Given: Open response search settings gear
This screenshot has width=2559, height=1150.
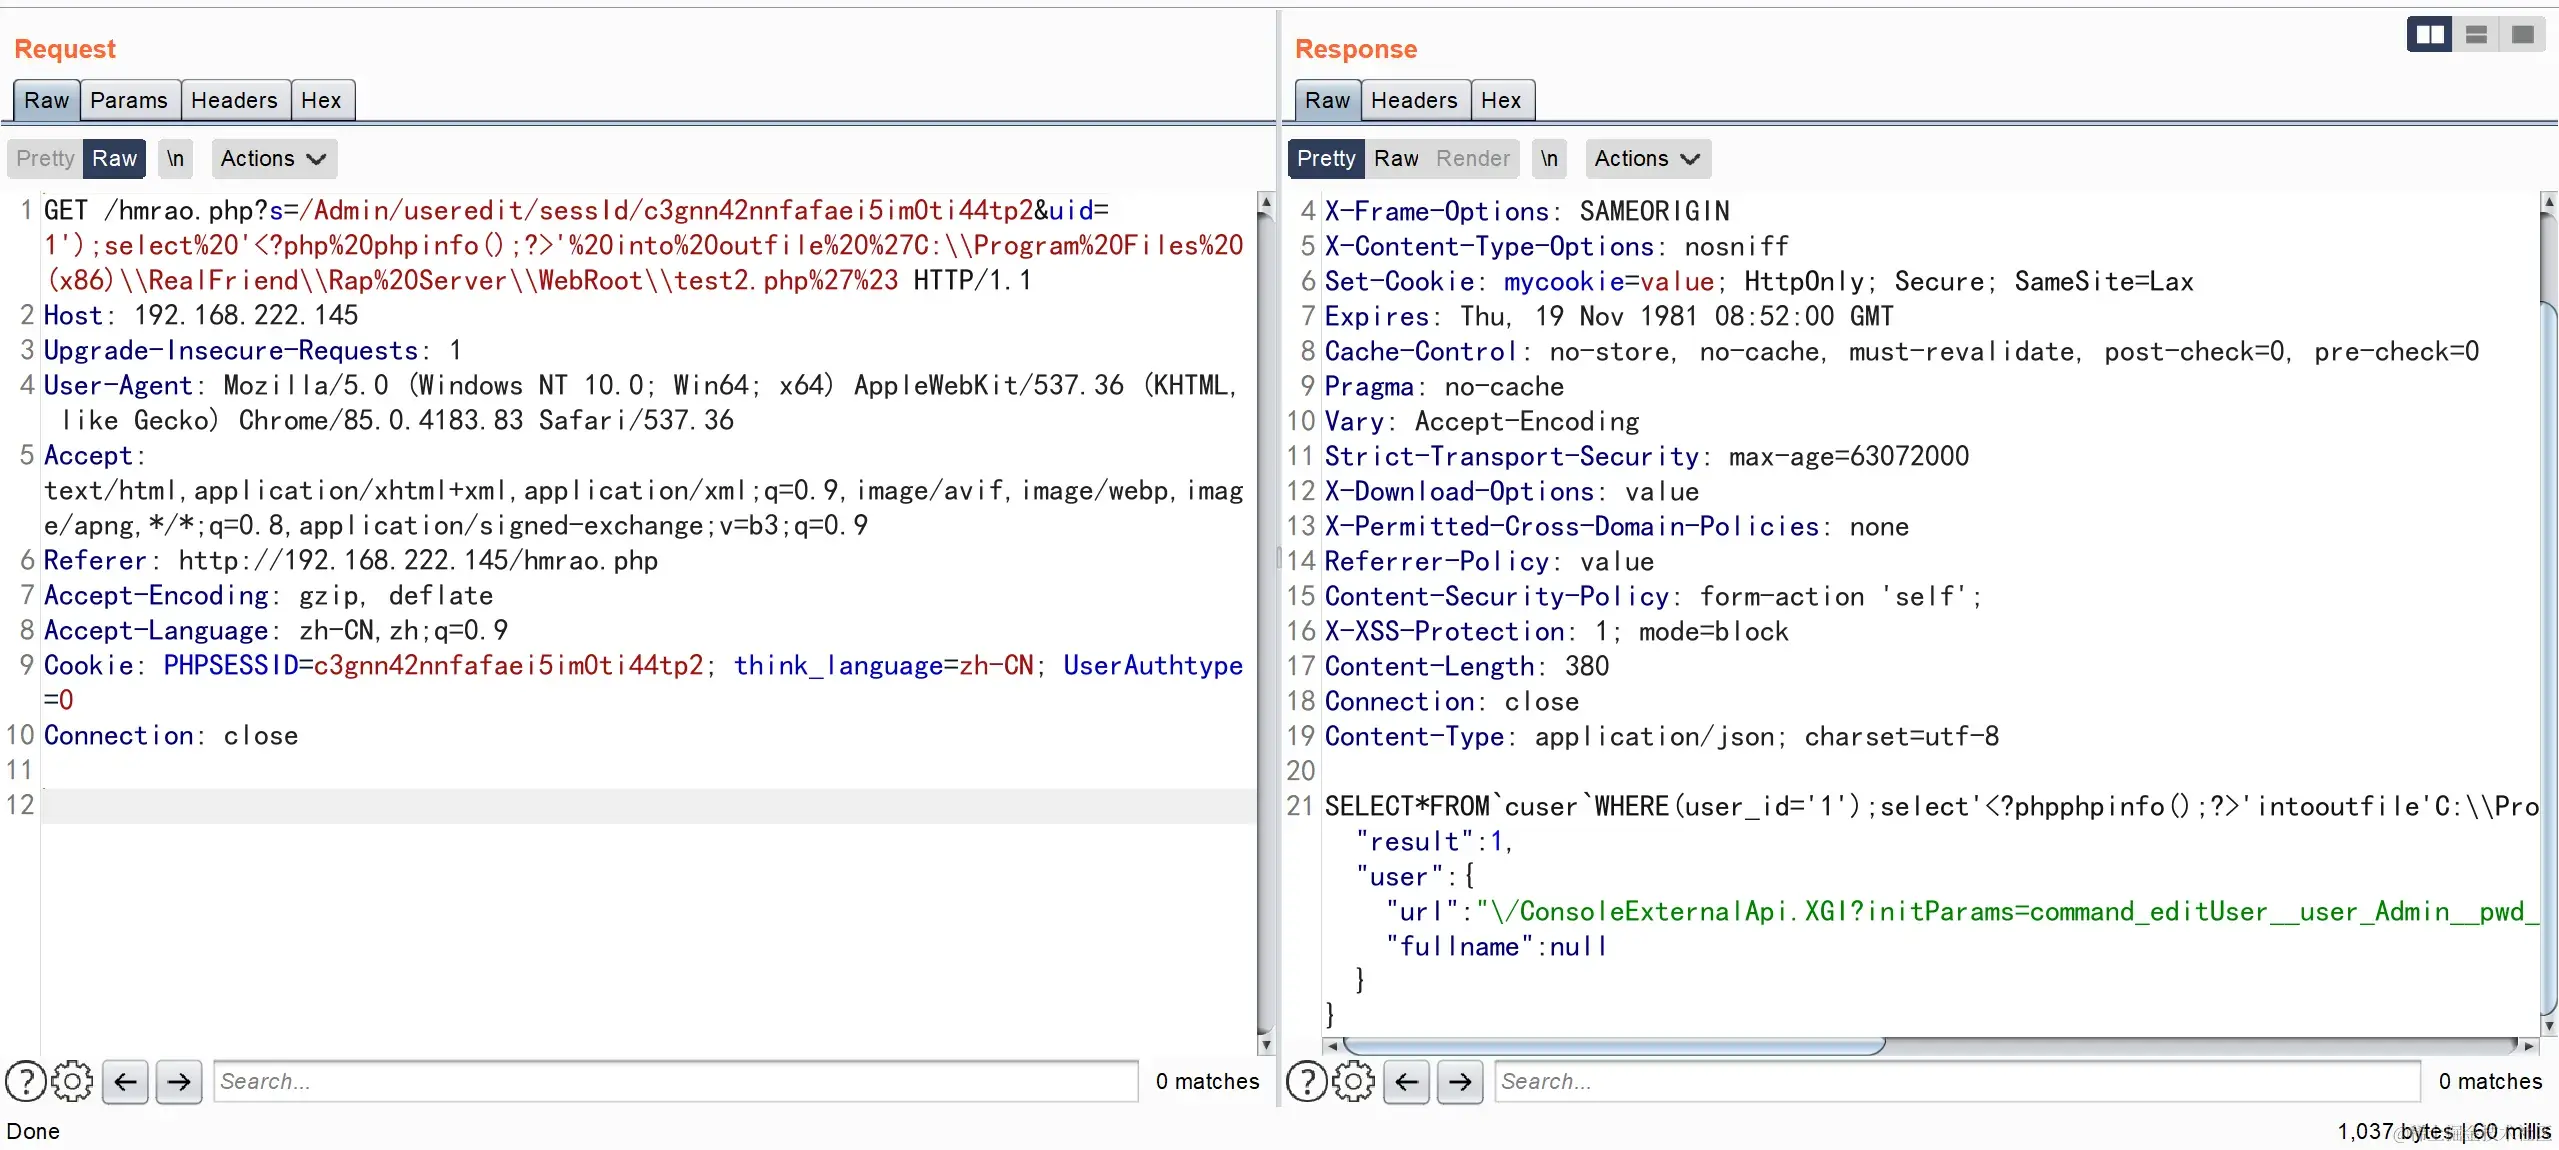Looking at the screenshot, I should tap(1353, 1081).
